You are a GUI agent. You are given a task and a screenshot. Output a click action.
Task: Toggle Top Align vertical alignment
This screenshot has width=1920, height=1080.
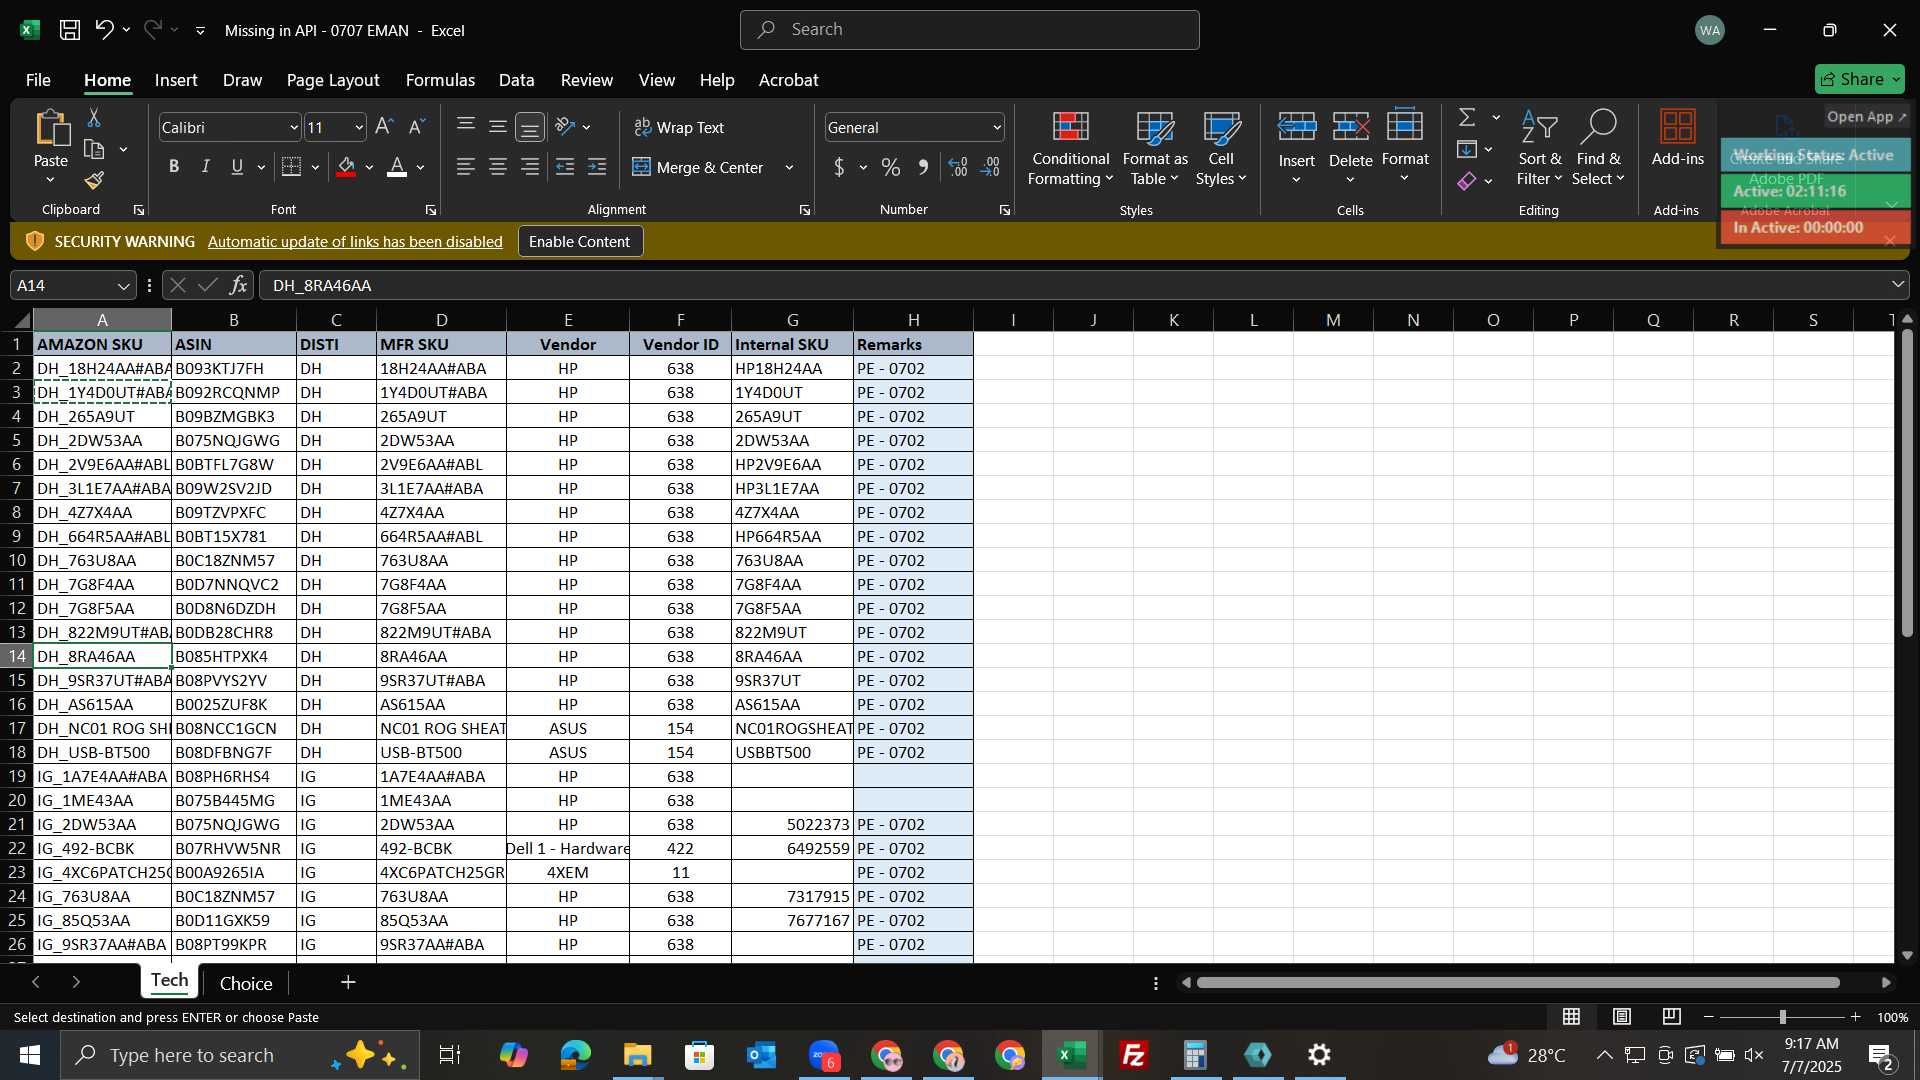(x=466, y=127)
